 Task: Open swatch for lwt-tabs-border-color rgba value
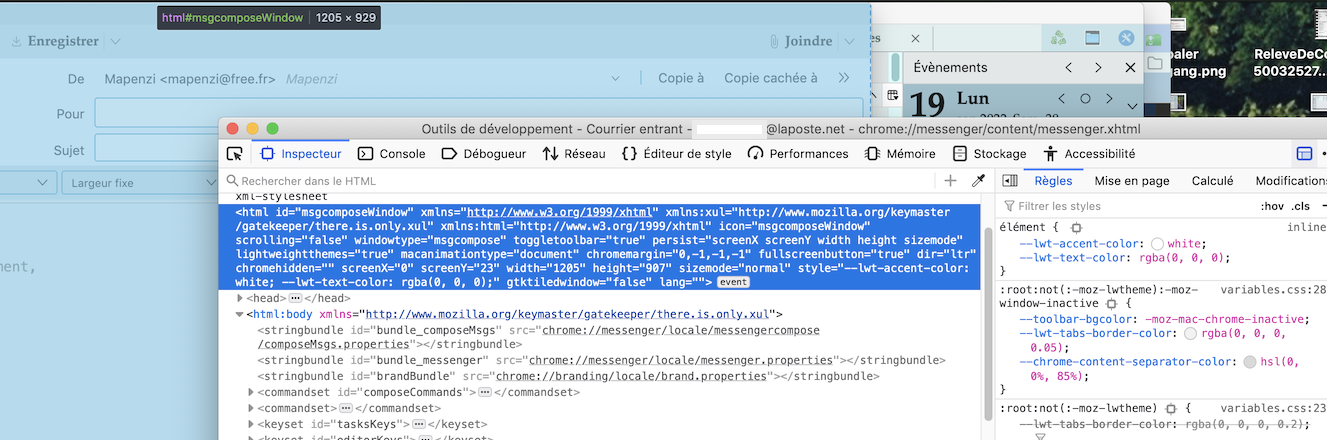(1190, 334)
